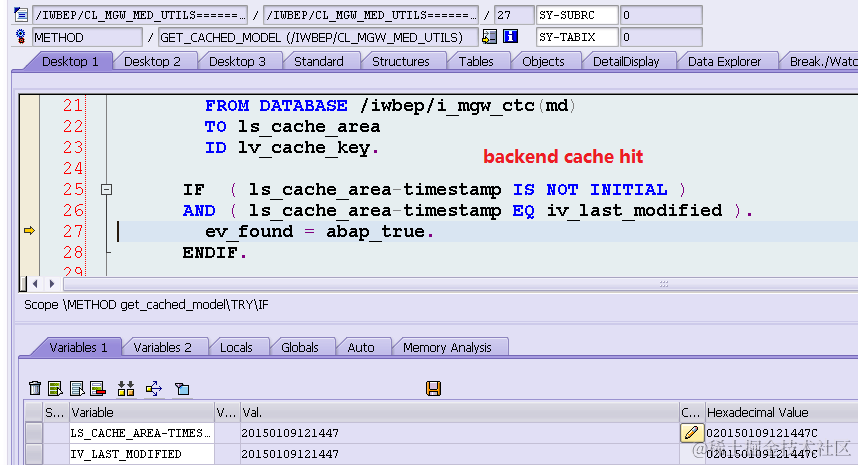Image resolution: width=858 pixels, height=465 pixels.
Task: Click the select-all corner cell of variables table
Action: [33, 412]
